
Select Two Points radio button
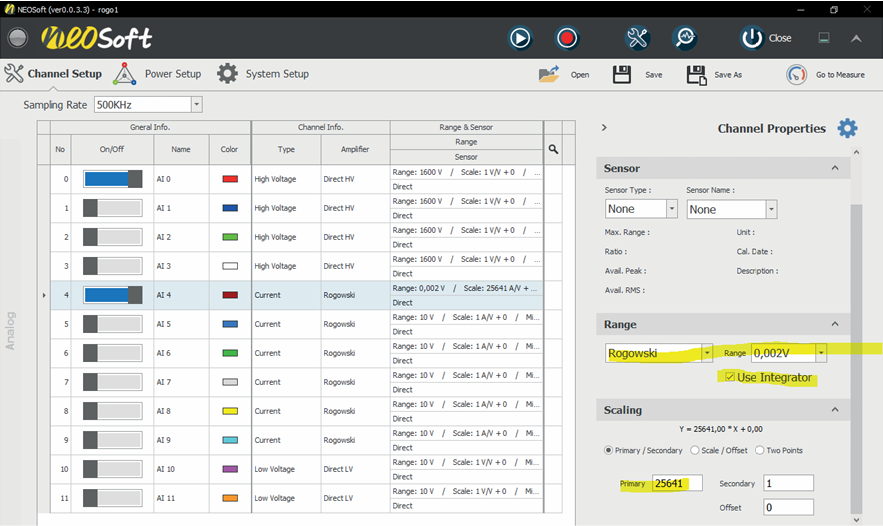coord(760,451)
